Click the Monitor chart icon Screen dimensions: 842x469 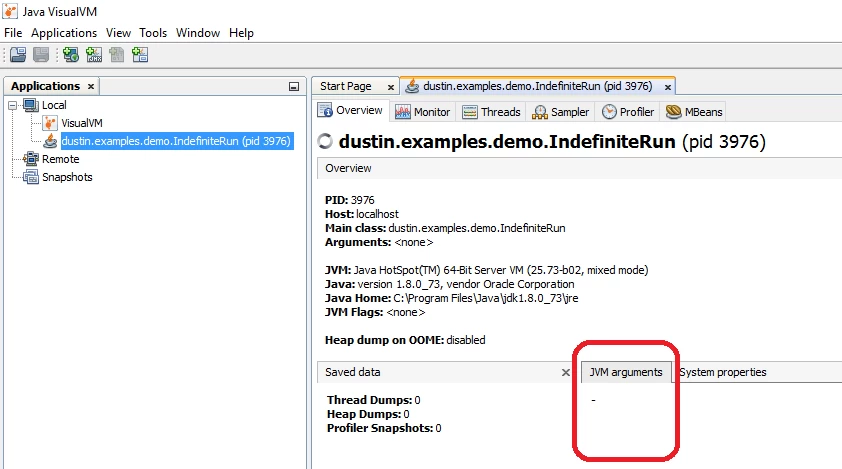403,112
